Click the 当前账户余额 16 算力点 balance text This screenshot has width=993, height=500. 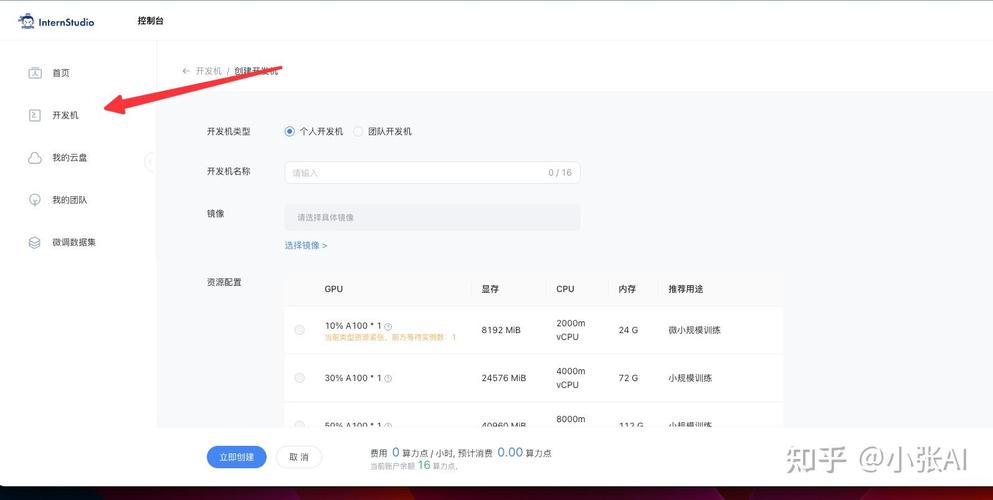click(414, 465)
